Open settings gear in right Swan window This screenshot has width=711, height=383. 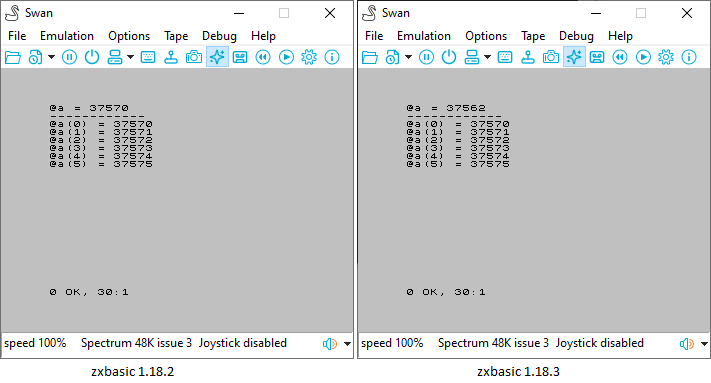[666, 57]
